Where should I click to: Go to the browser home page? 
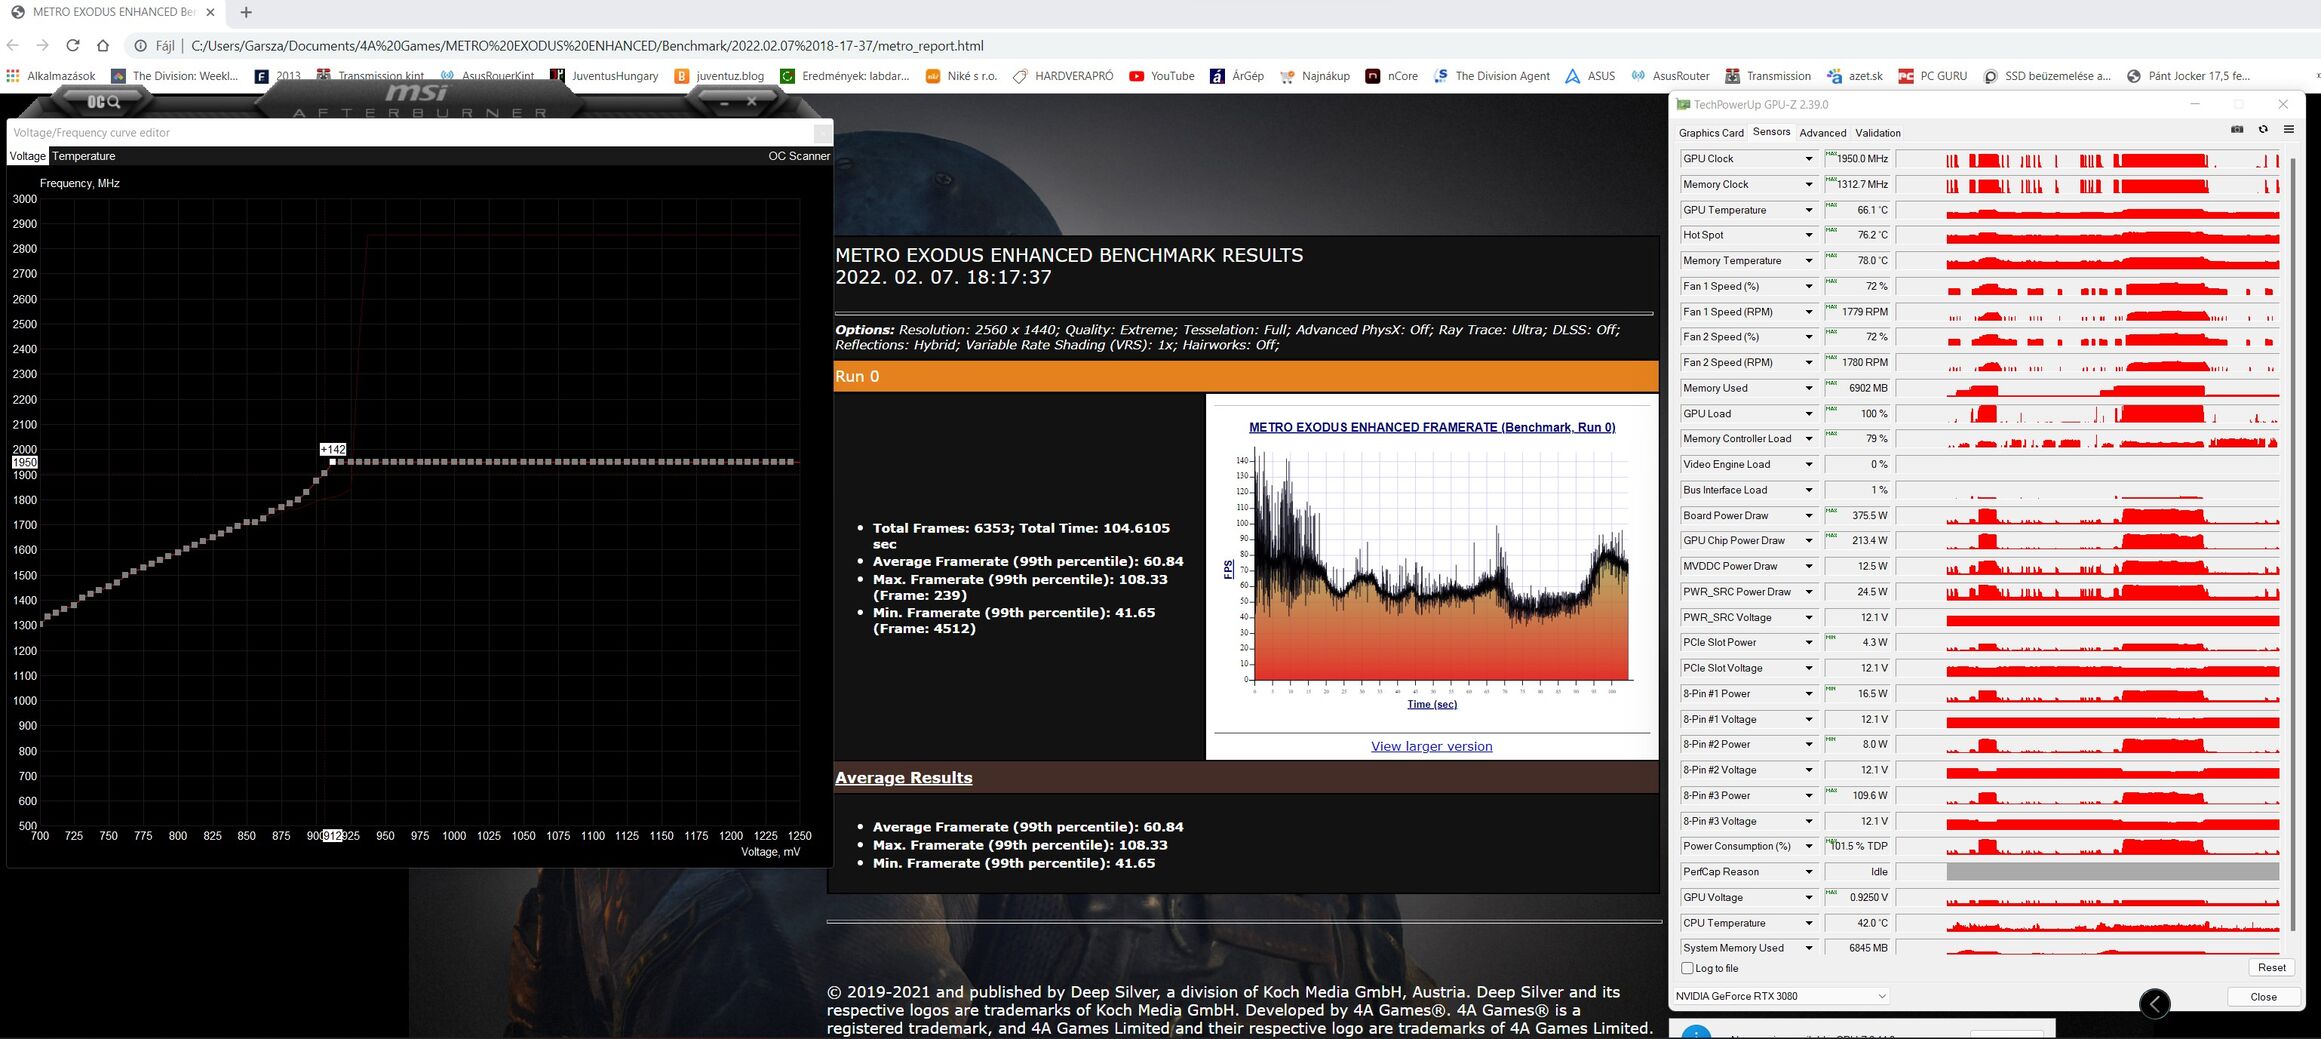[103, 45]
